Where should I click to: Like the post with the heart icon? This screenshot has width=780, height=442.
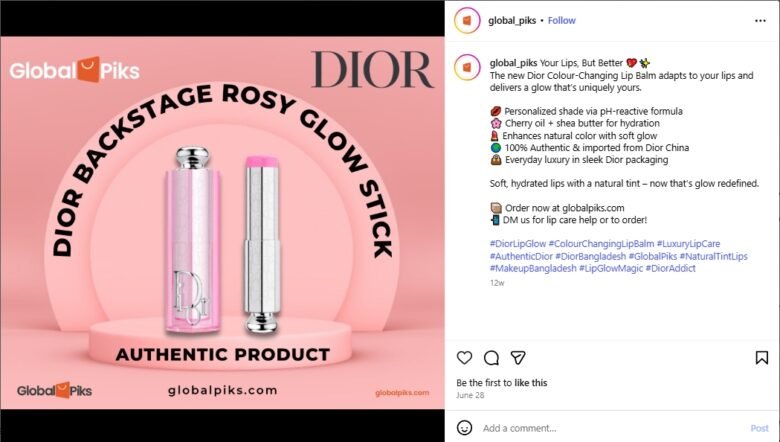coord(464,357)
